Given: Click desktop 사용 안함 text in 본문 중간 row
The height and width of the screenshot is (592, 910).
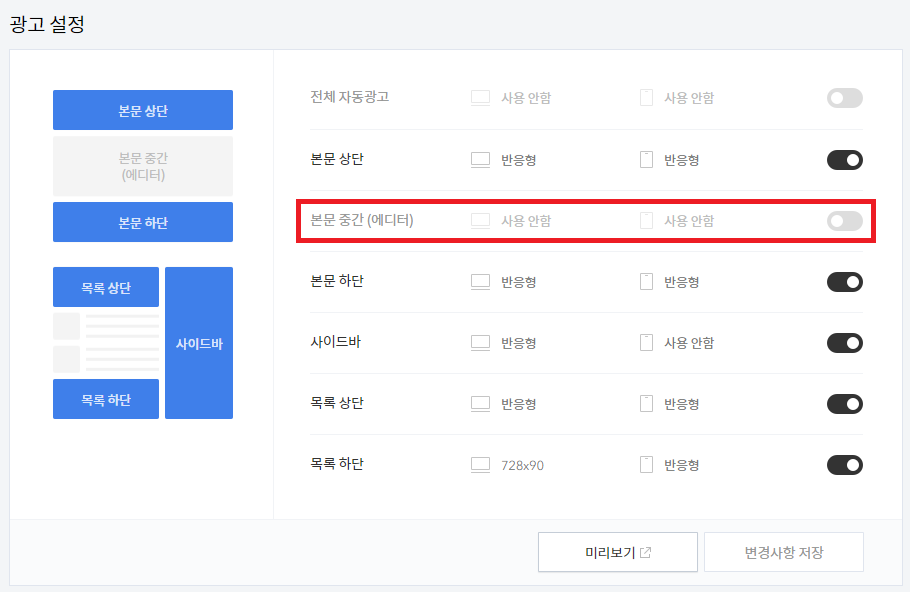Looking at the screenshot, I should 526,221.
